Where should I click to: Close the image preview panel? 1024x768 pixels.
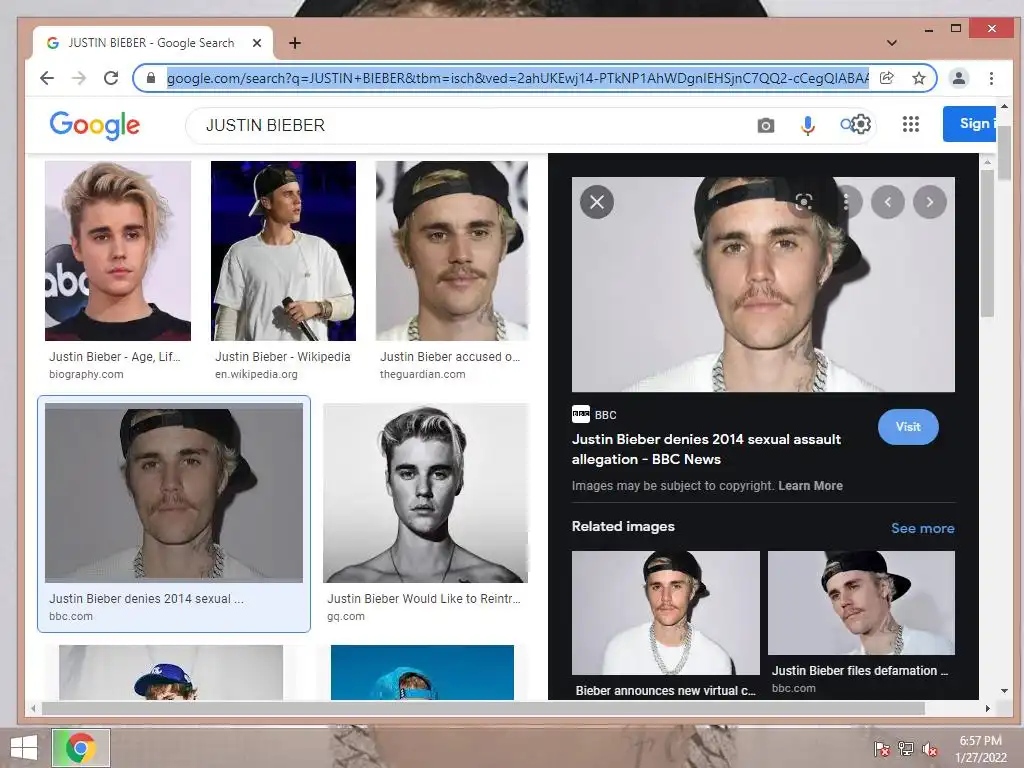597,202
